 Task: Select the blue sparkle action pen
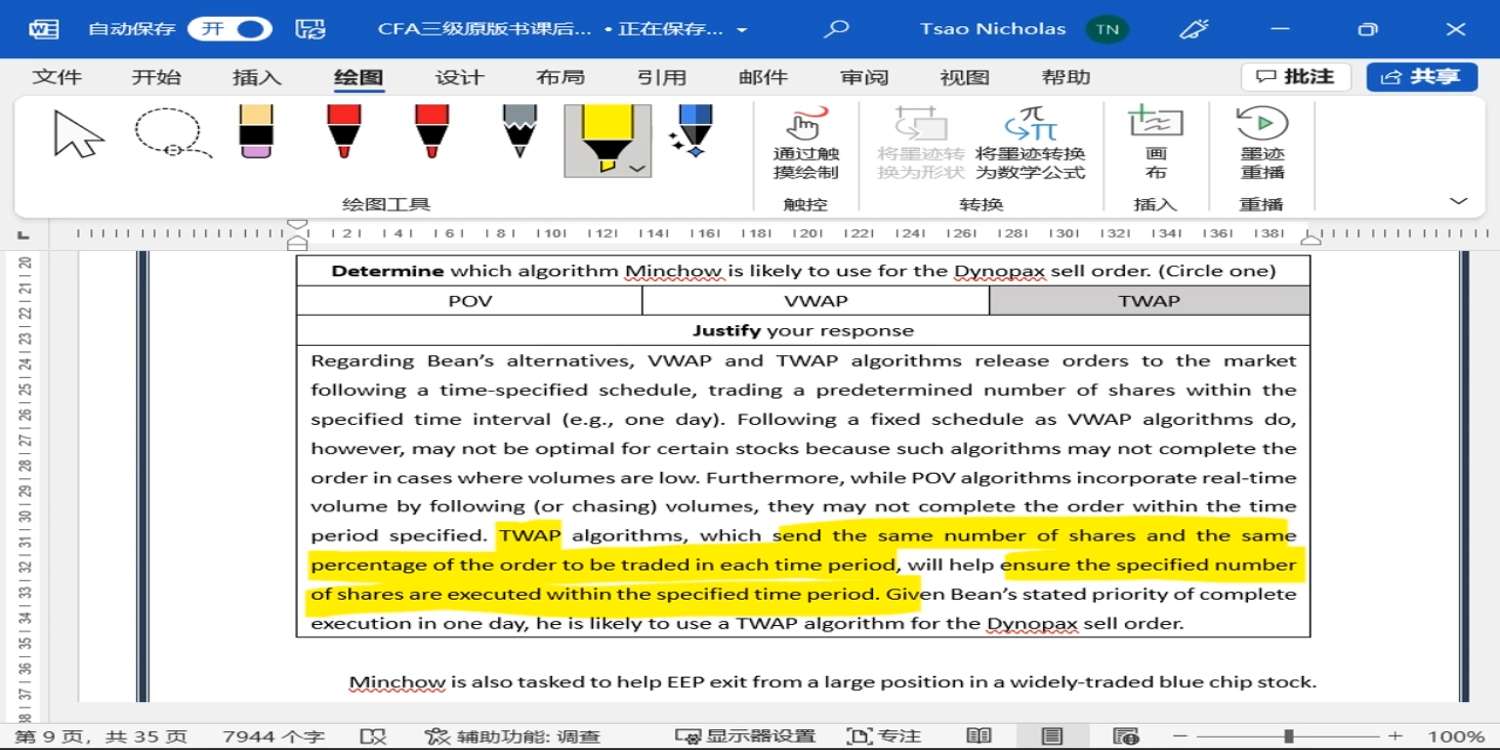pos(692,133)
